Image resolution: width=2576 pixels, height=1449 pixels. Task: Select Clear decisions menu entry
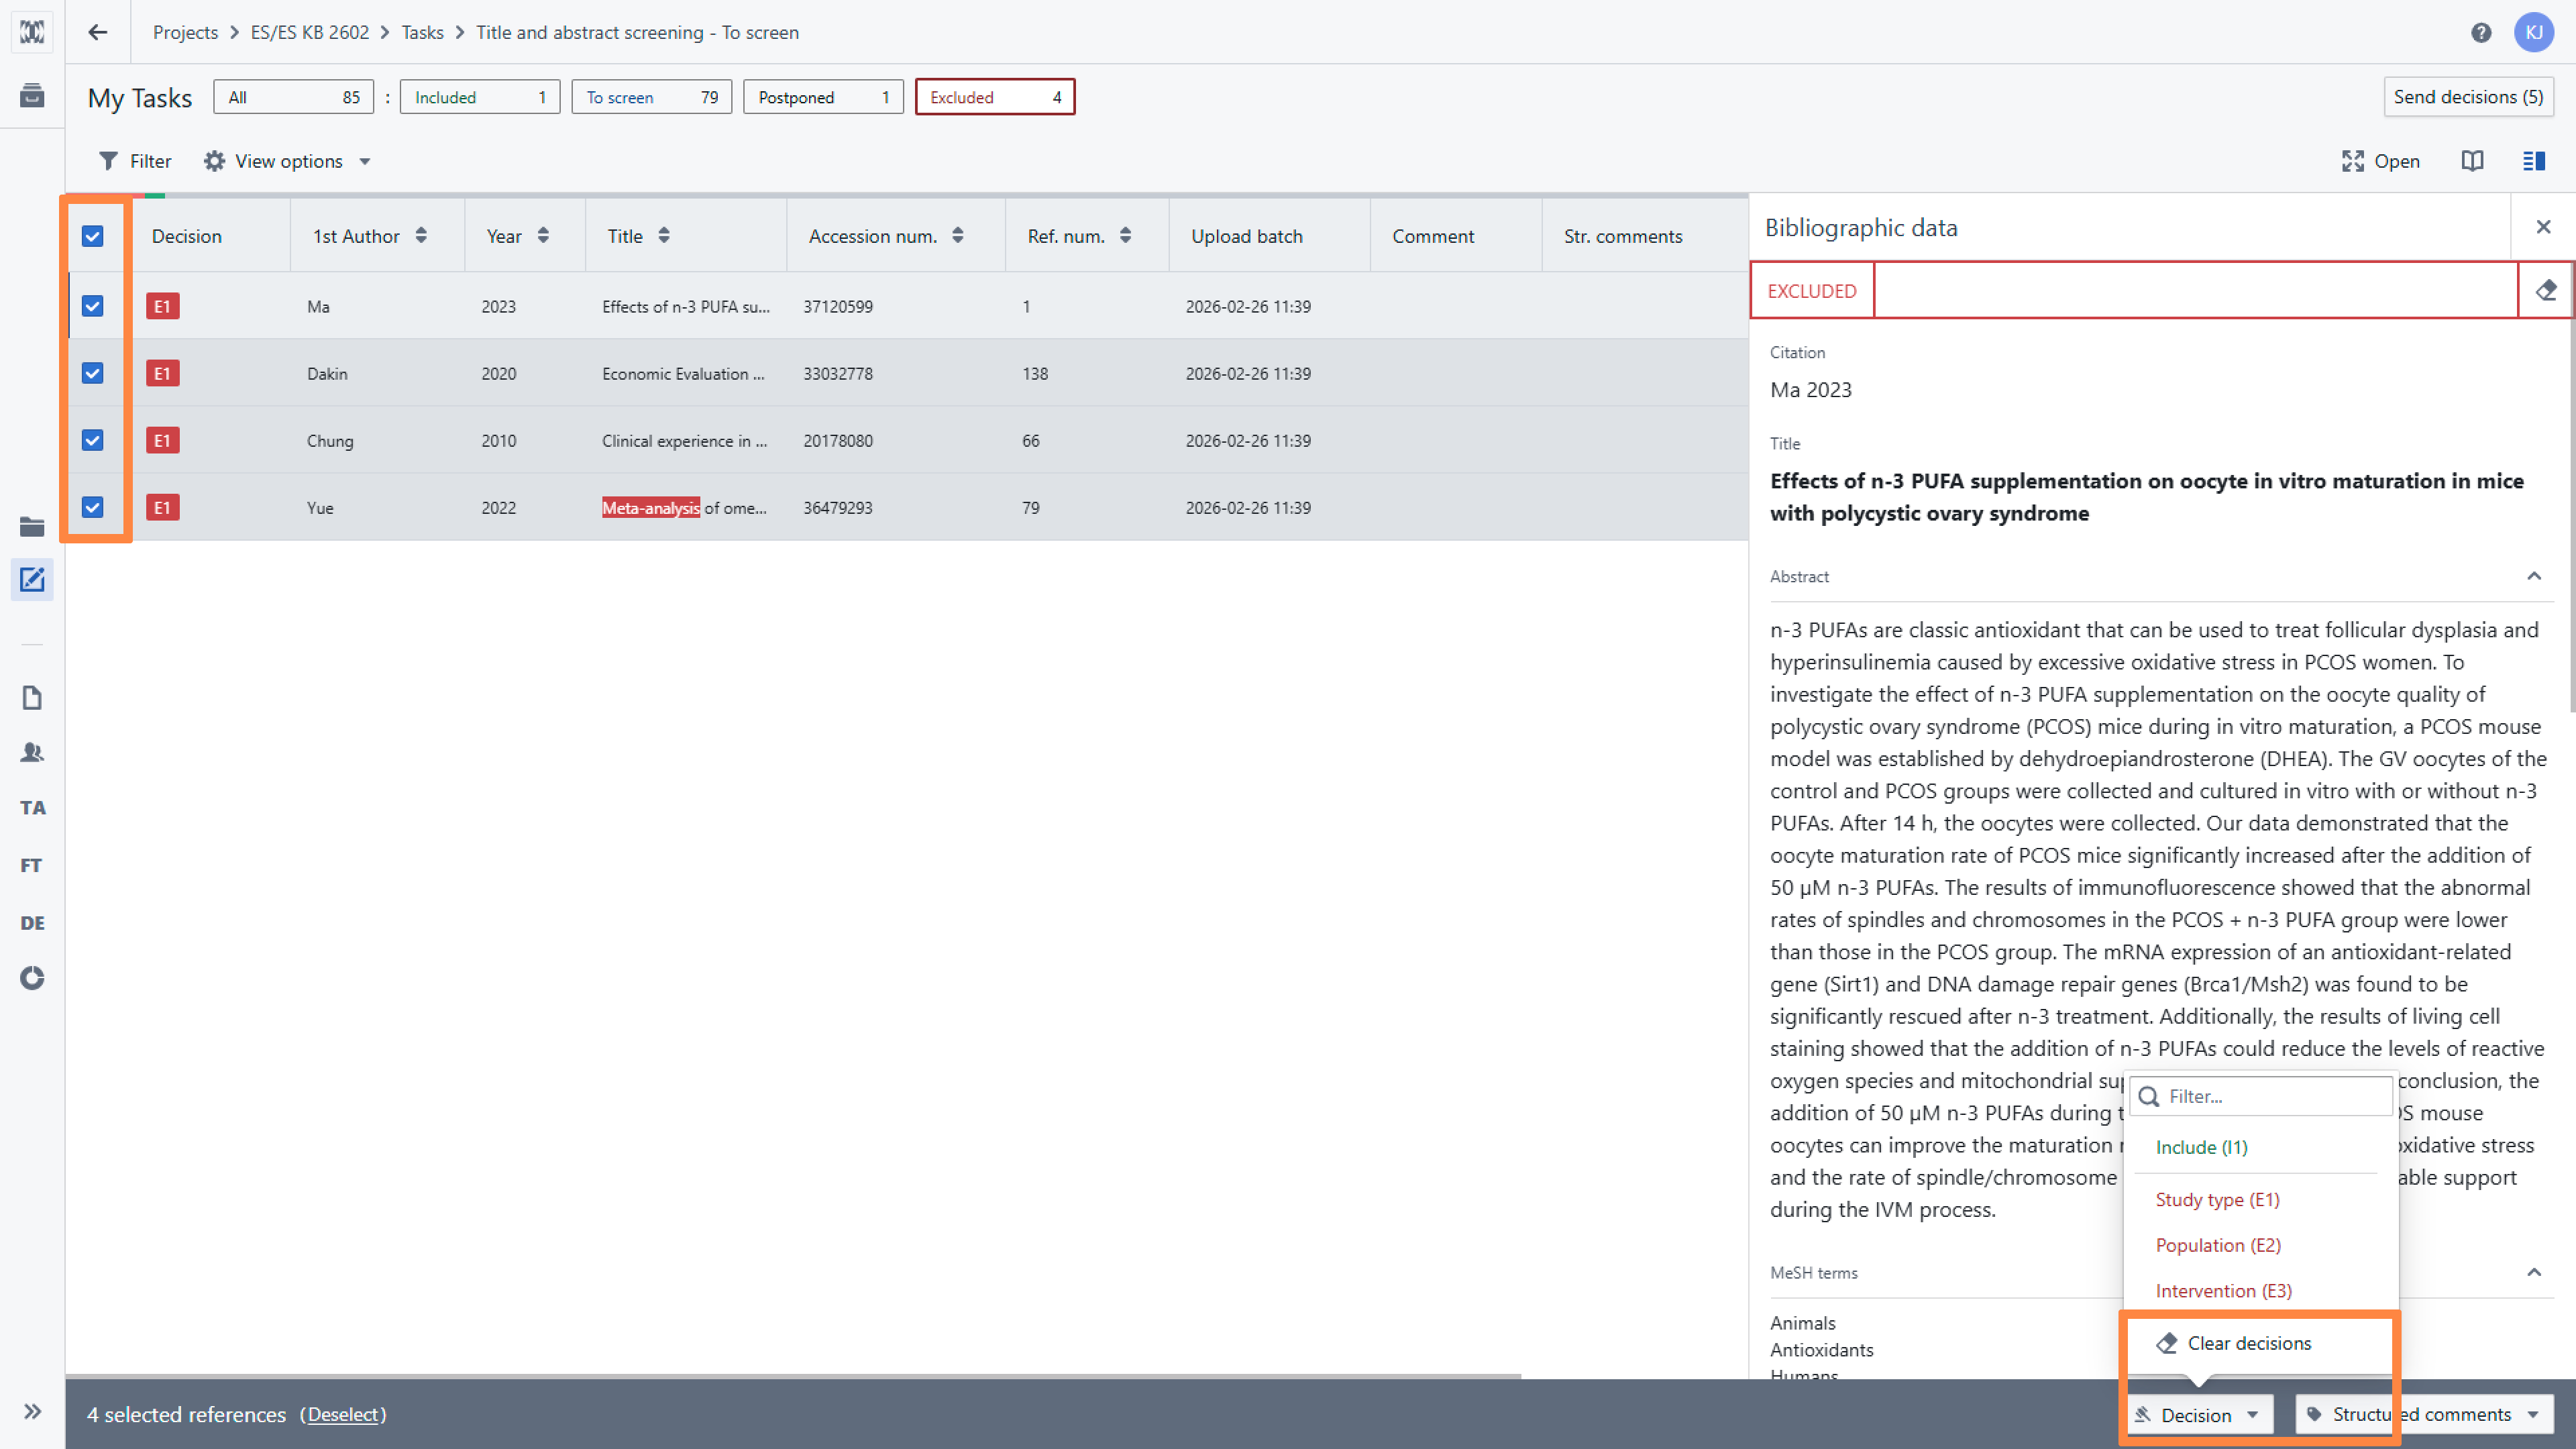[x=2248, y=1343]
